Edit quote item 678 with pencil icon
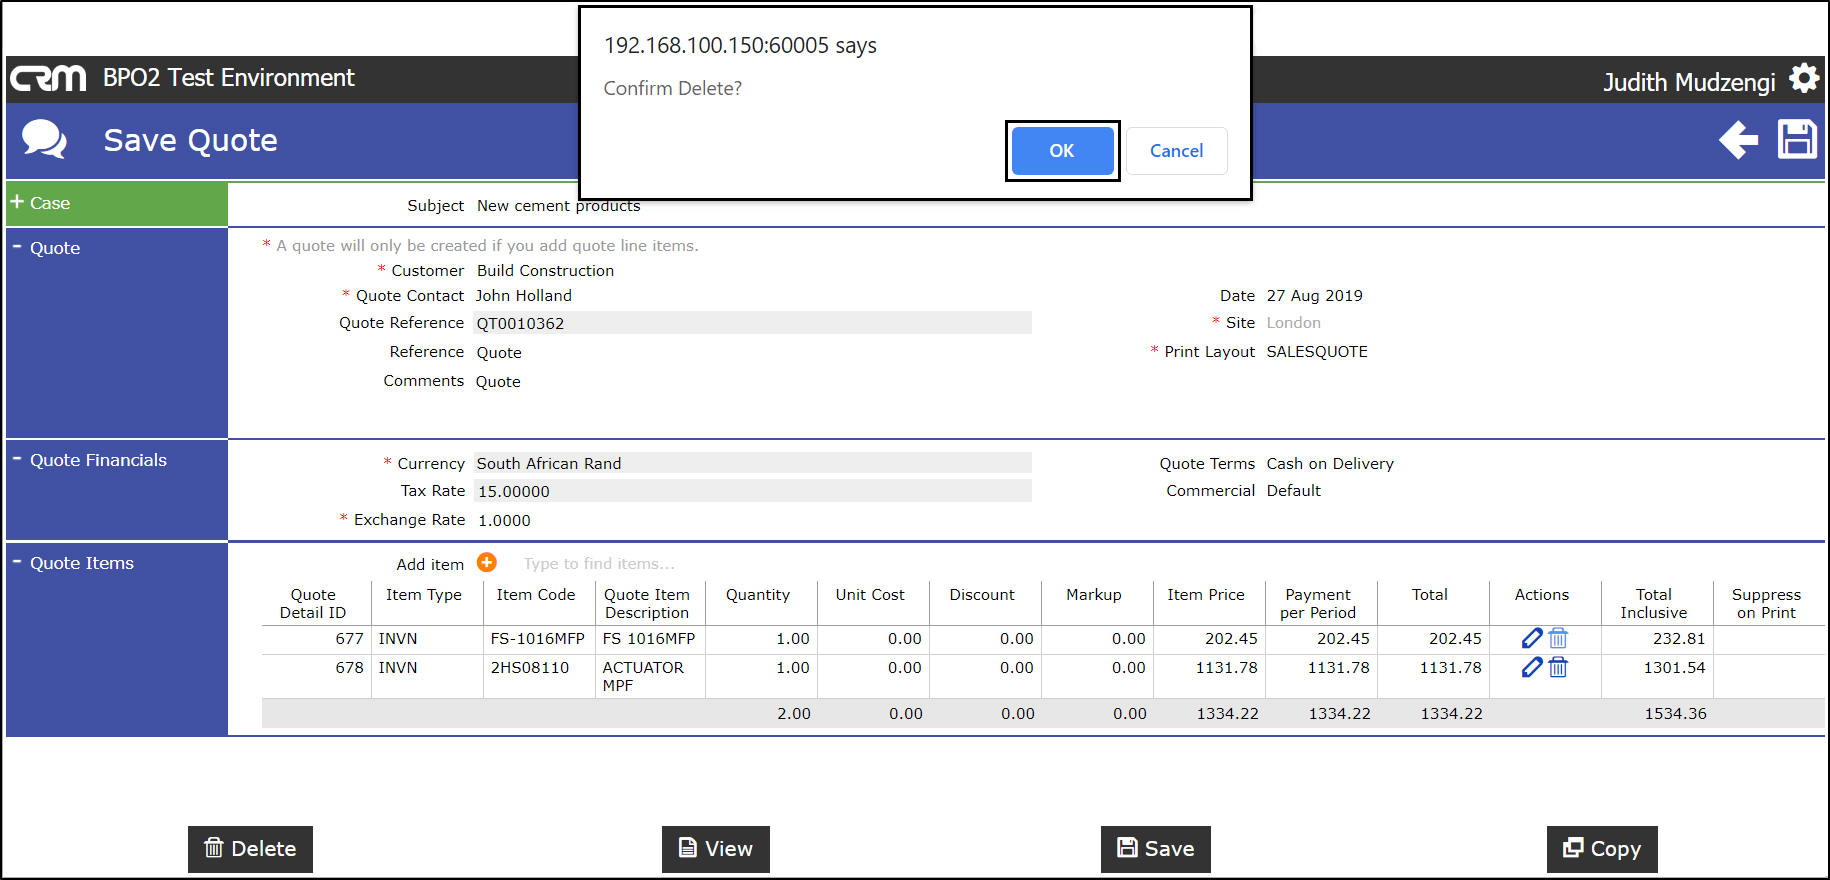 [x=1532, y=667]
